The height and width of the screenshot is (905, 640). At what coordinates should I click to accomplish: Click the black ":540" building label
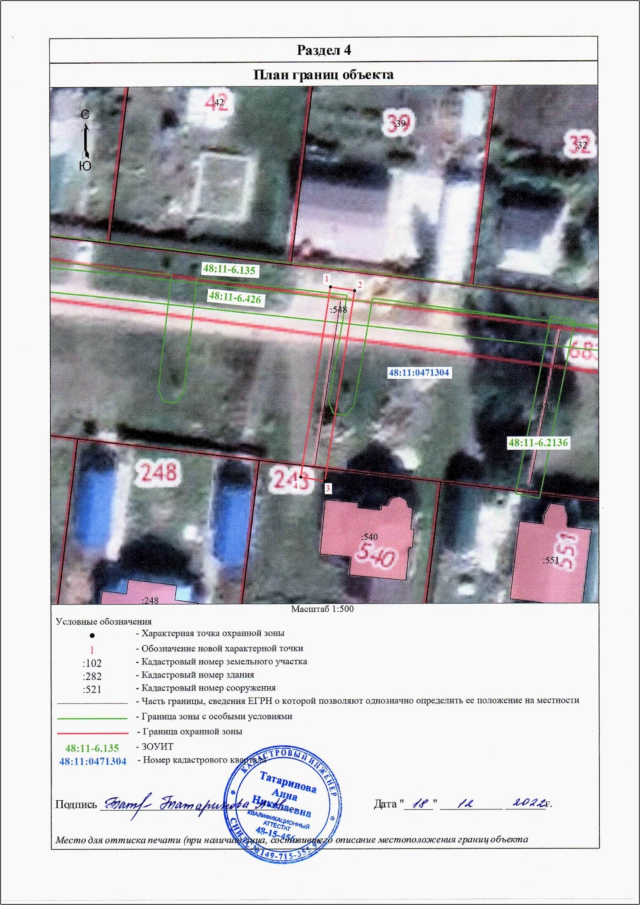pyautogui.click(x=368, y=537)
